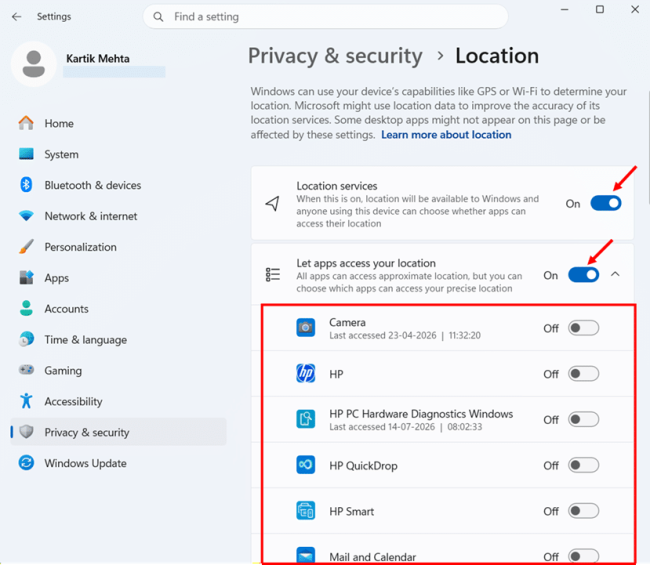The image size is (650, 565).
Task: Click the user profile avatar
Action: click(x=34, y=64)
